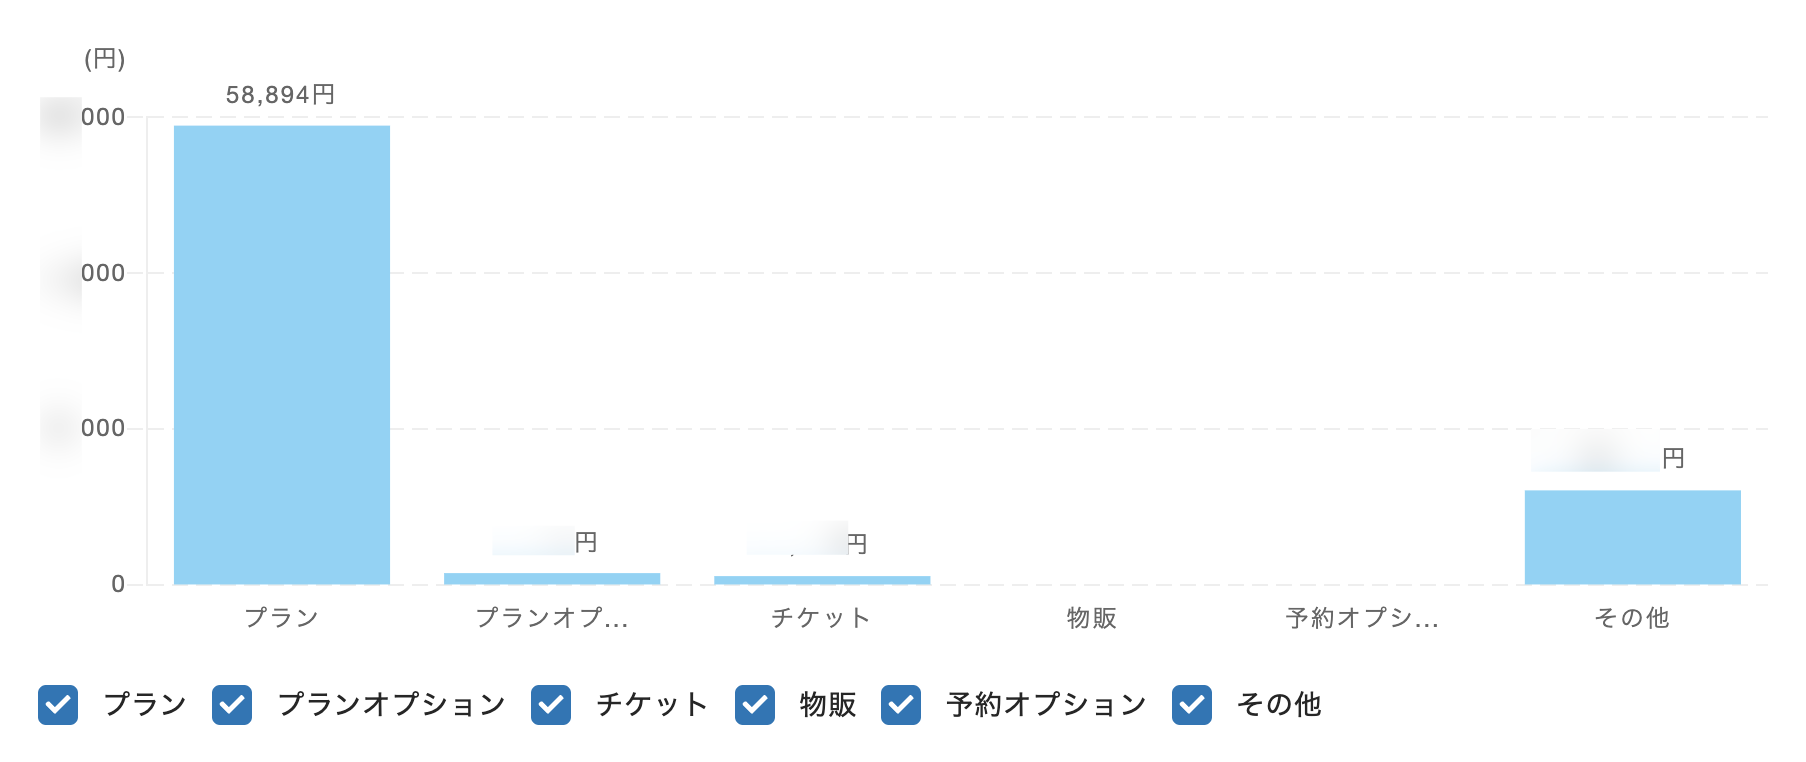Uncheck the プラン checkbox
The width and height of the screenshot is (1806, 762).
click(58, 705)
